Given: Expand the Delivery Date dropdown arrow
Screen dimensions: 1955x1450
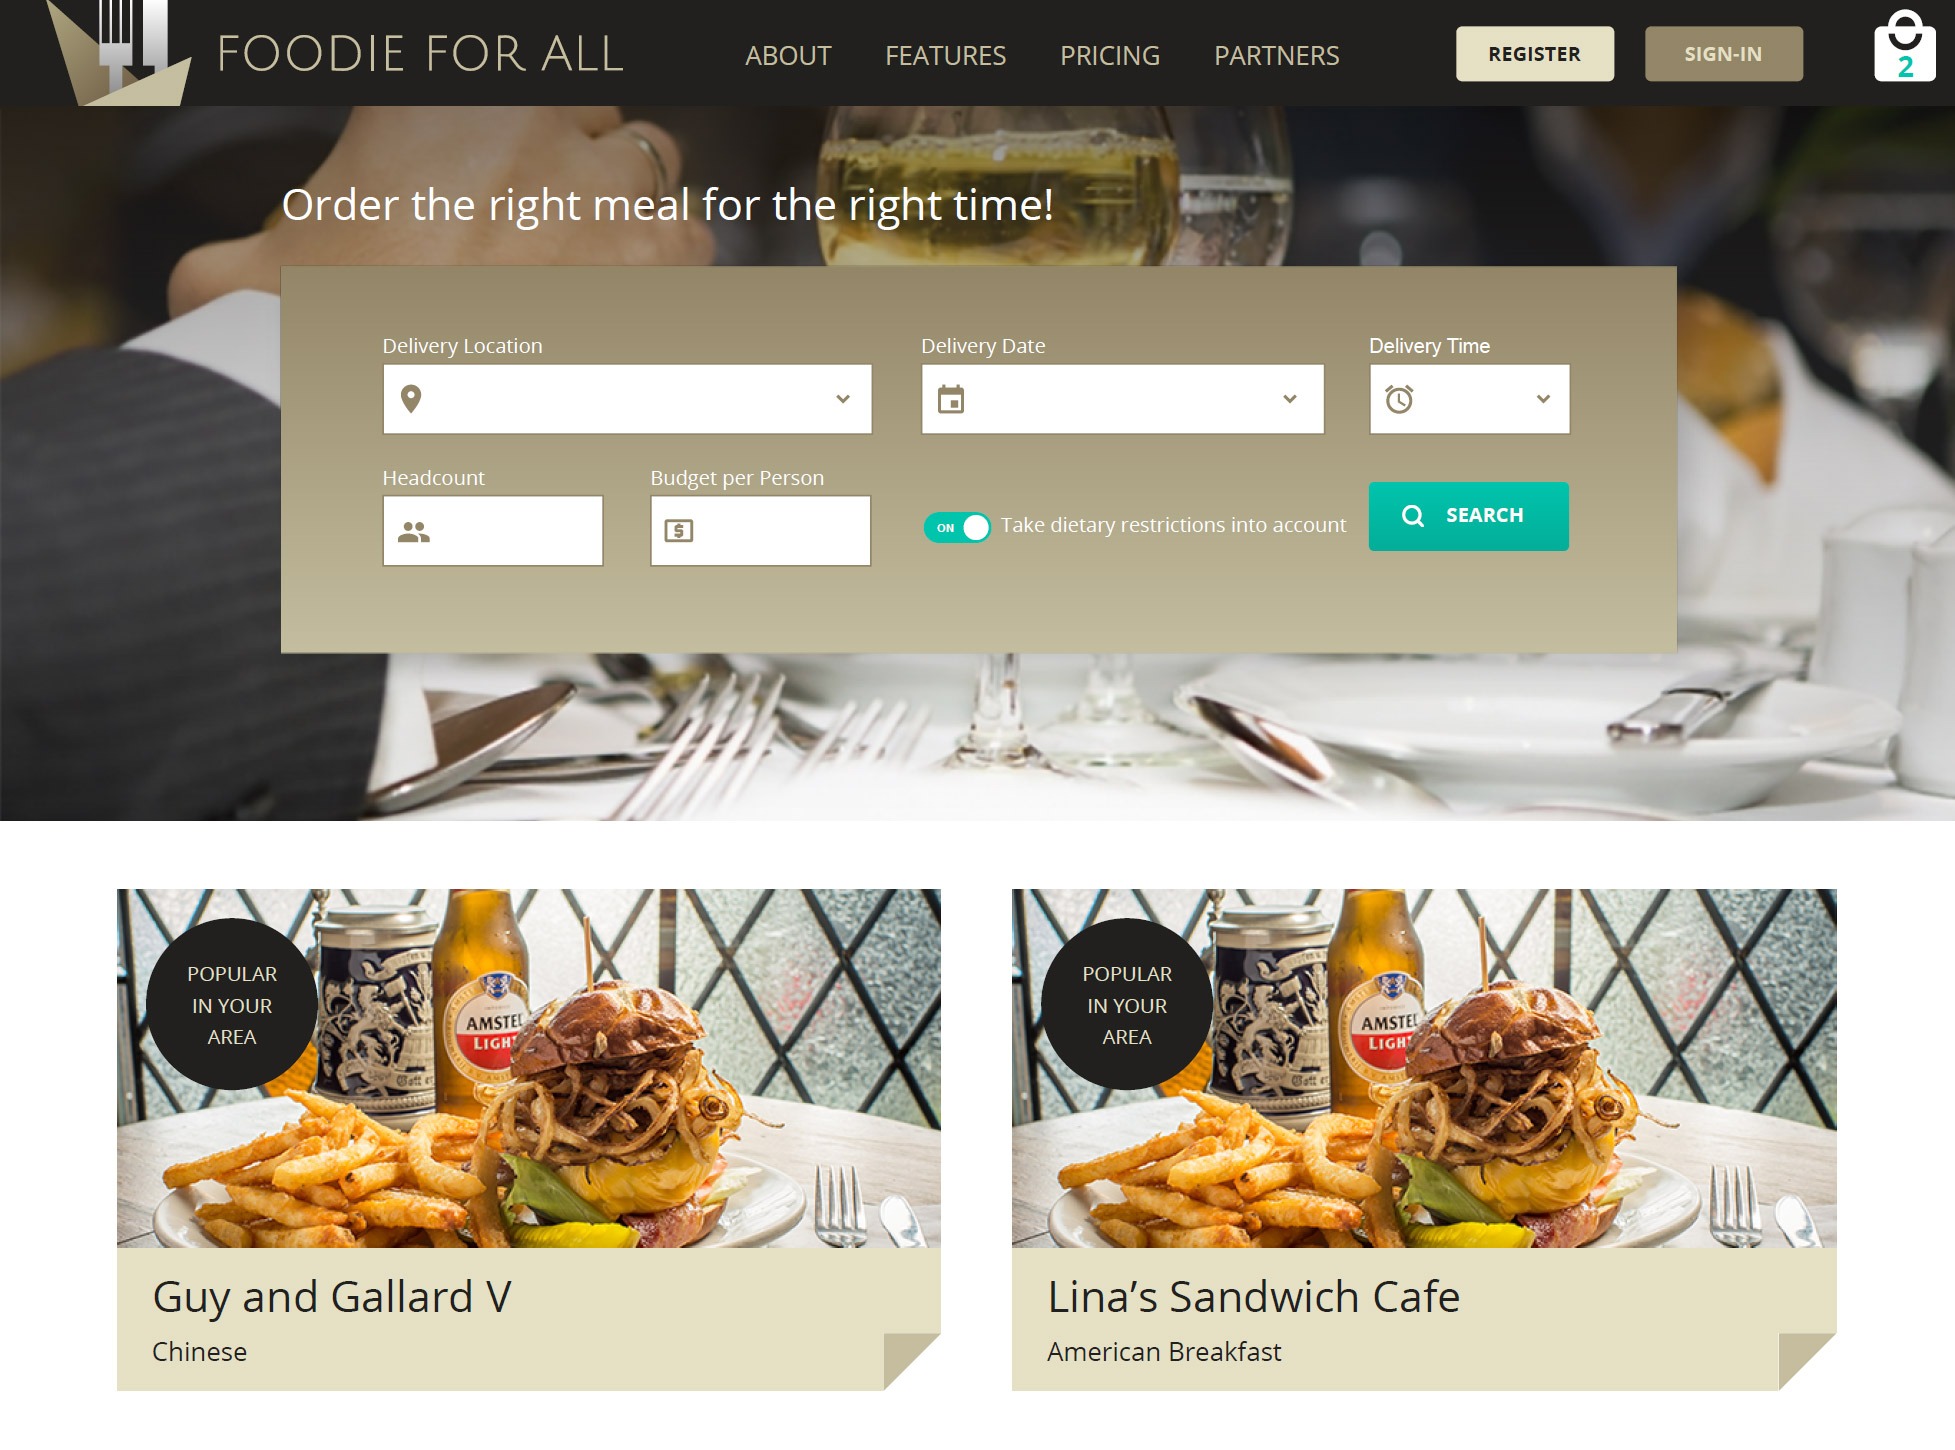Looking at the screenshot, I should 1290,399.
